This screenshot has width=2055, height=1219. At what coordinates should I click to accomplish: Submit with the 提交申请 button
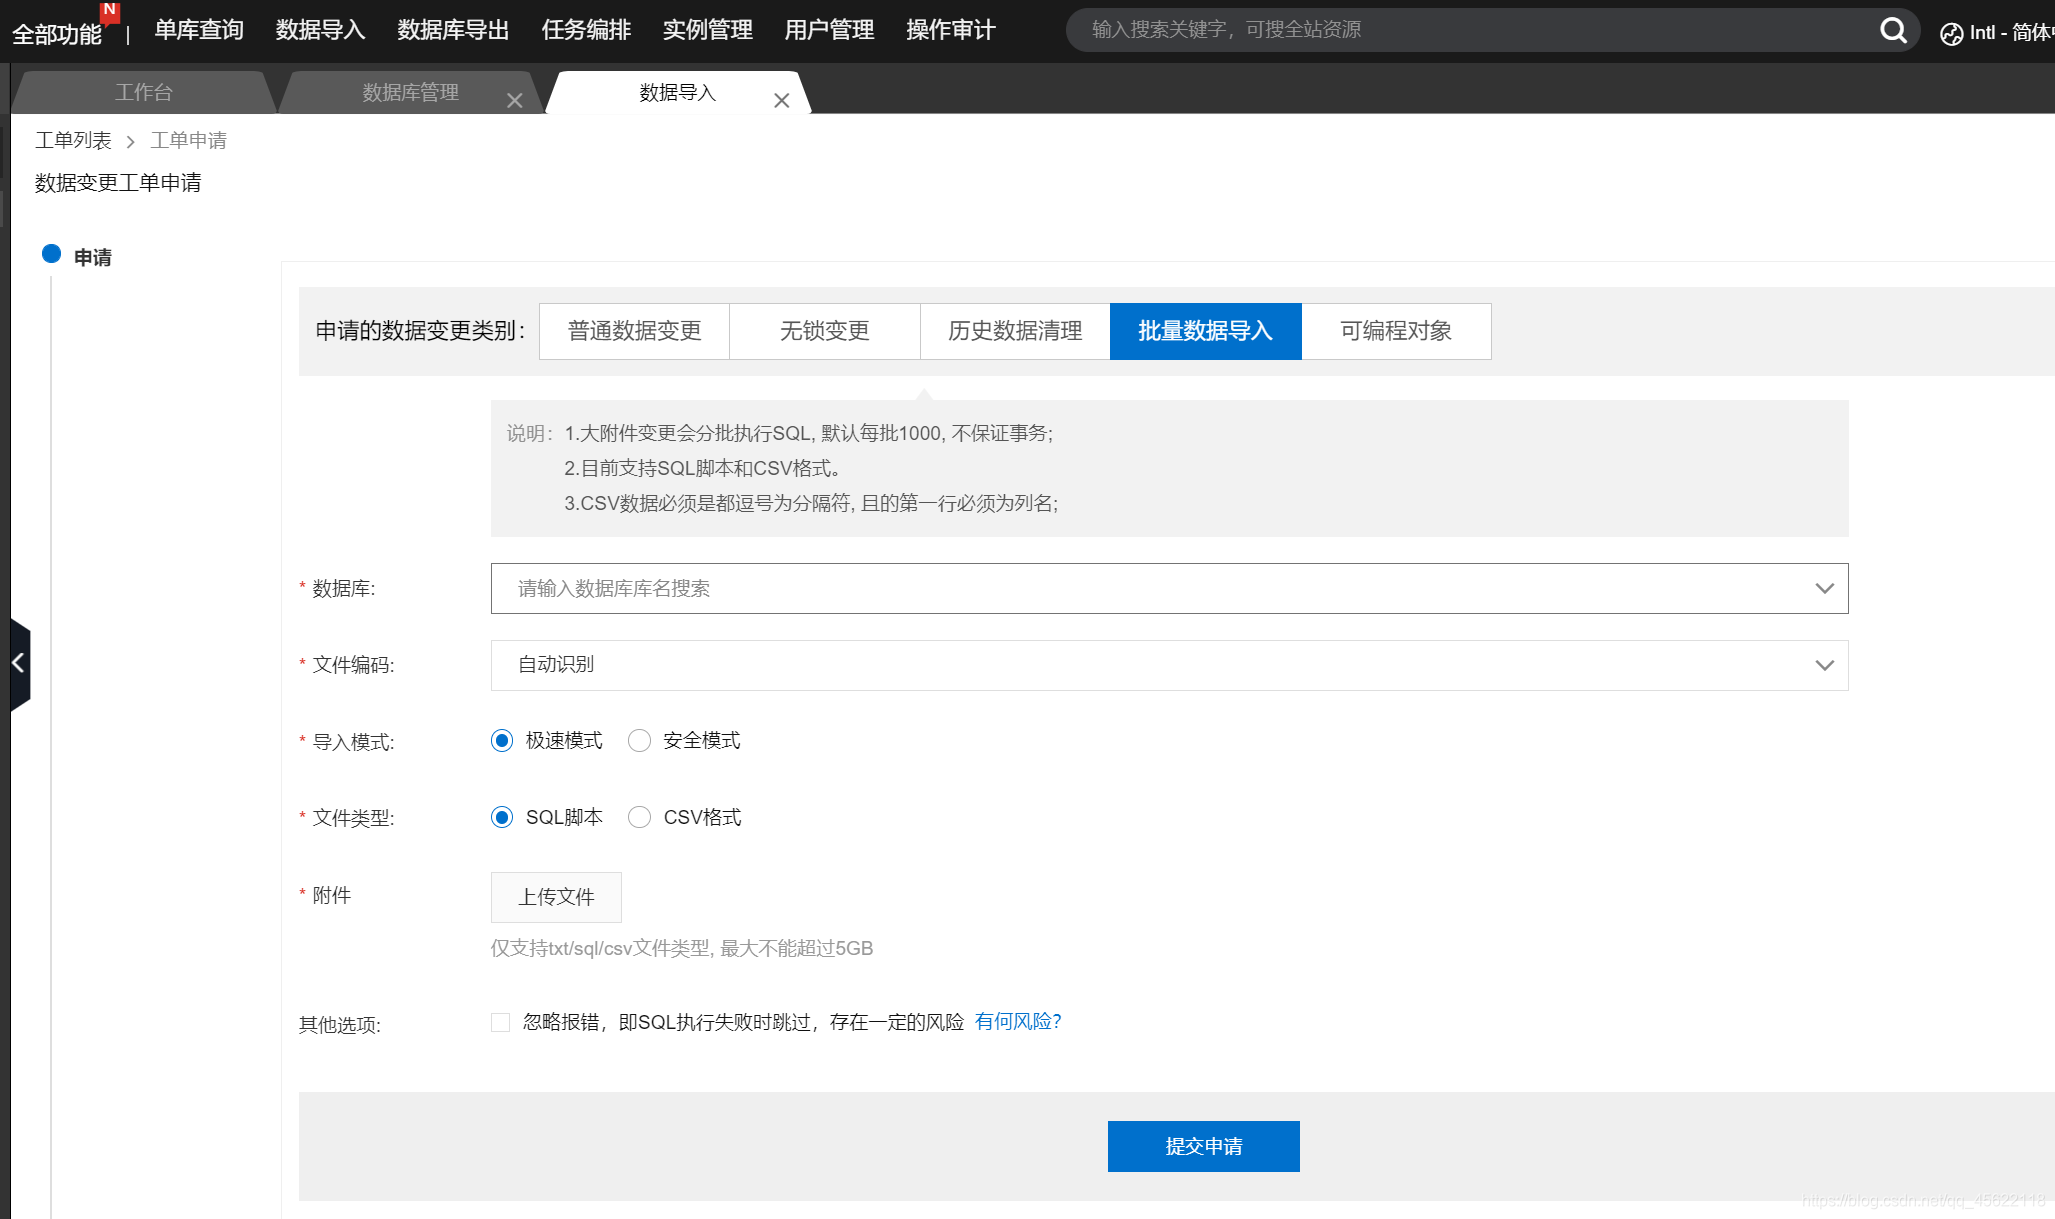pyautogui.click(x=1203, y=1146)
